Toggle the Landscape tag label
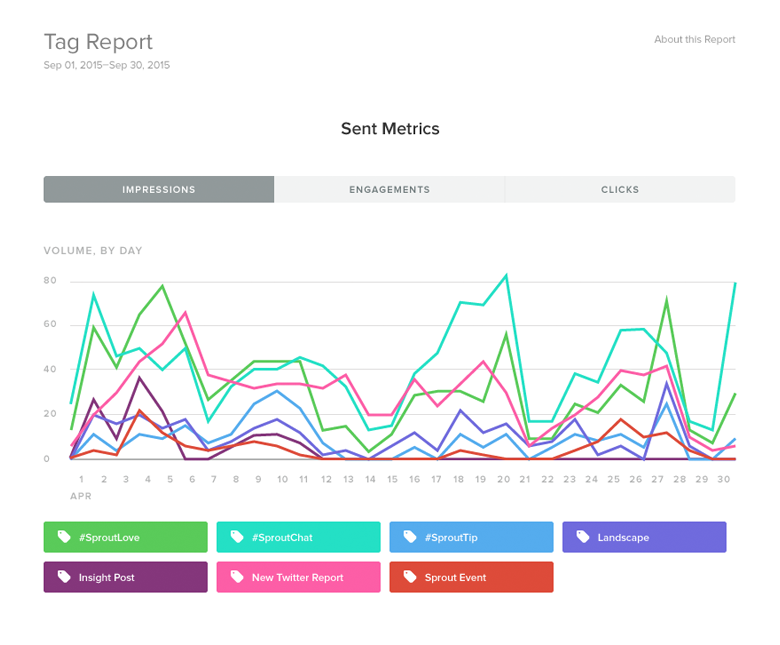This screenshot has height=645, width=780. pos(644,537)
